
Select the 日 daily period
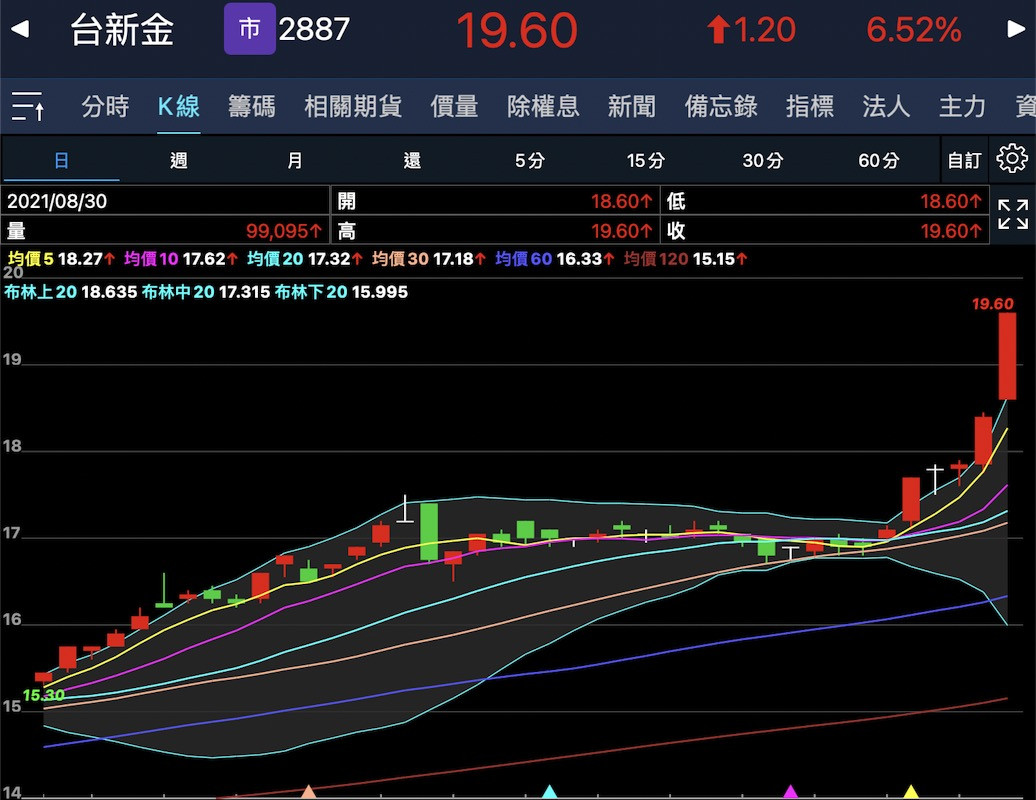[61, 160]
